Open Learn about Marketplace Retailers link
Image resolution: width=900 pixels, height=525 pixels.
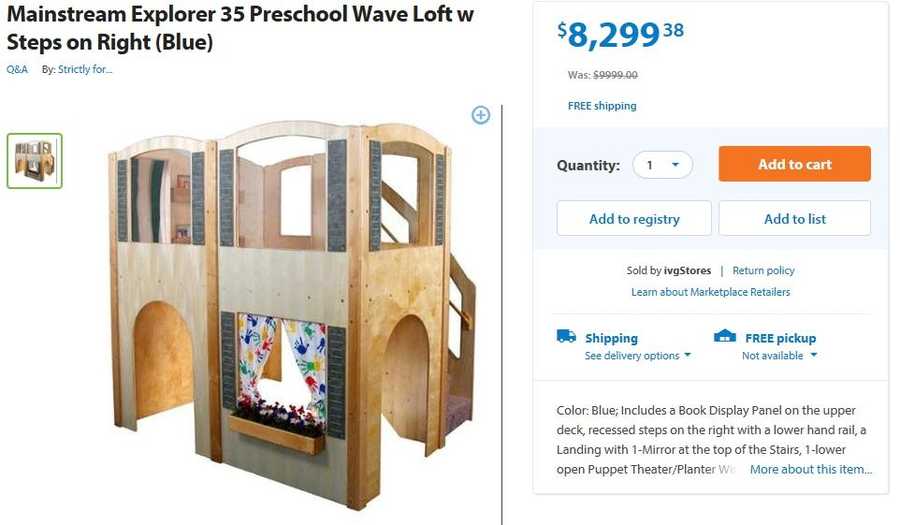tap(710, 292)
